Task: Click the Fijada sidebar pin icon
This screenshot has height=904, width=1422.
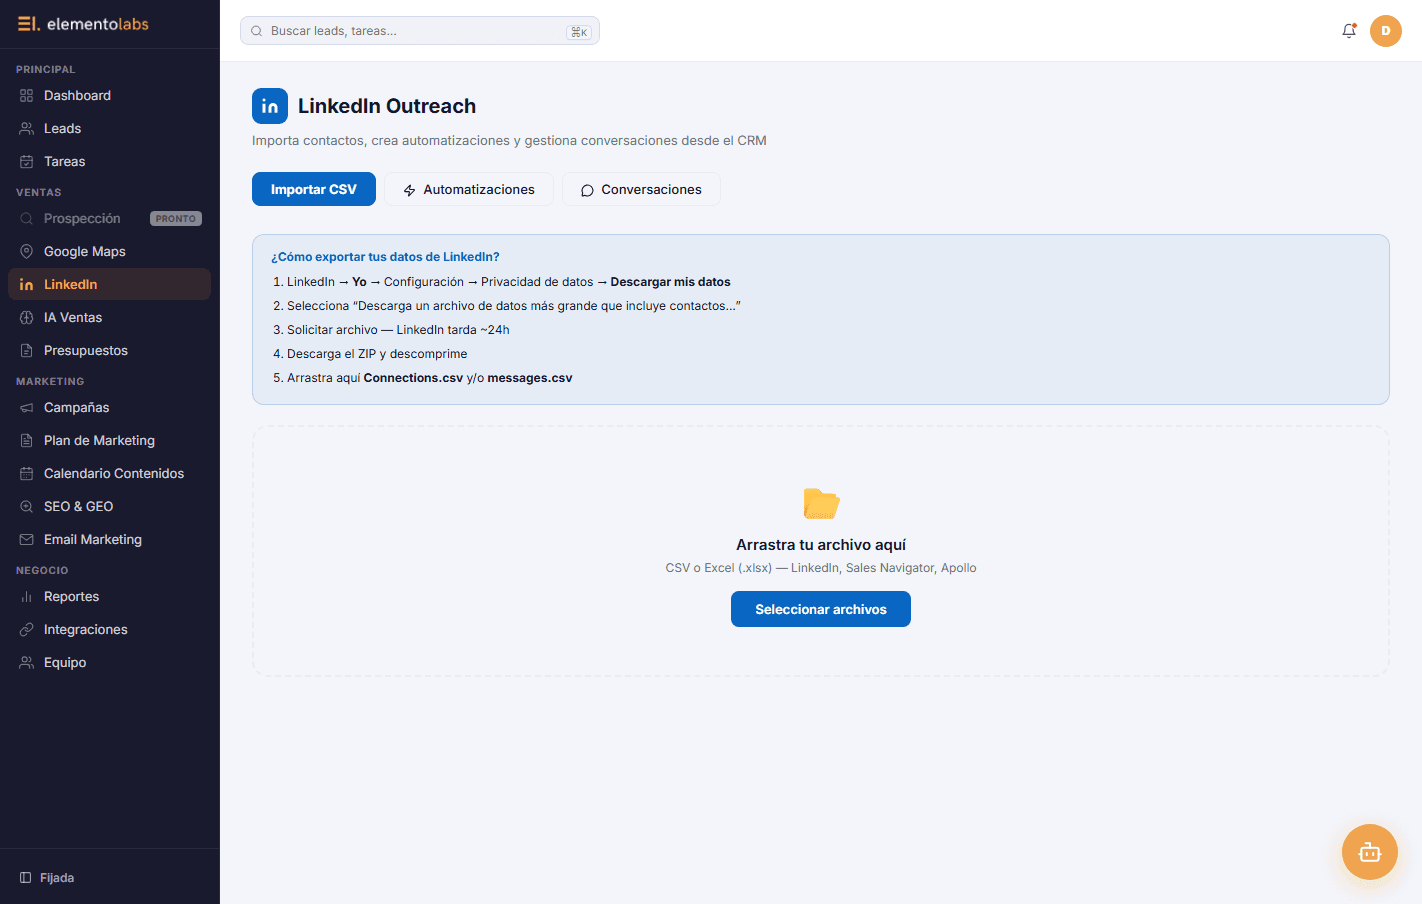Action: coord(26,878)
